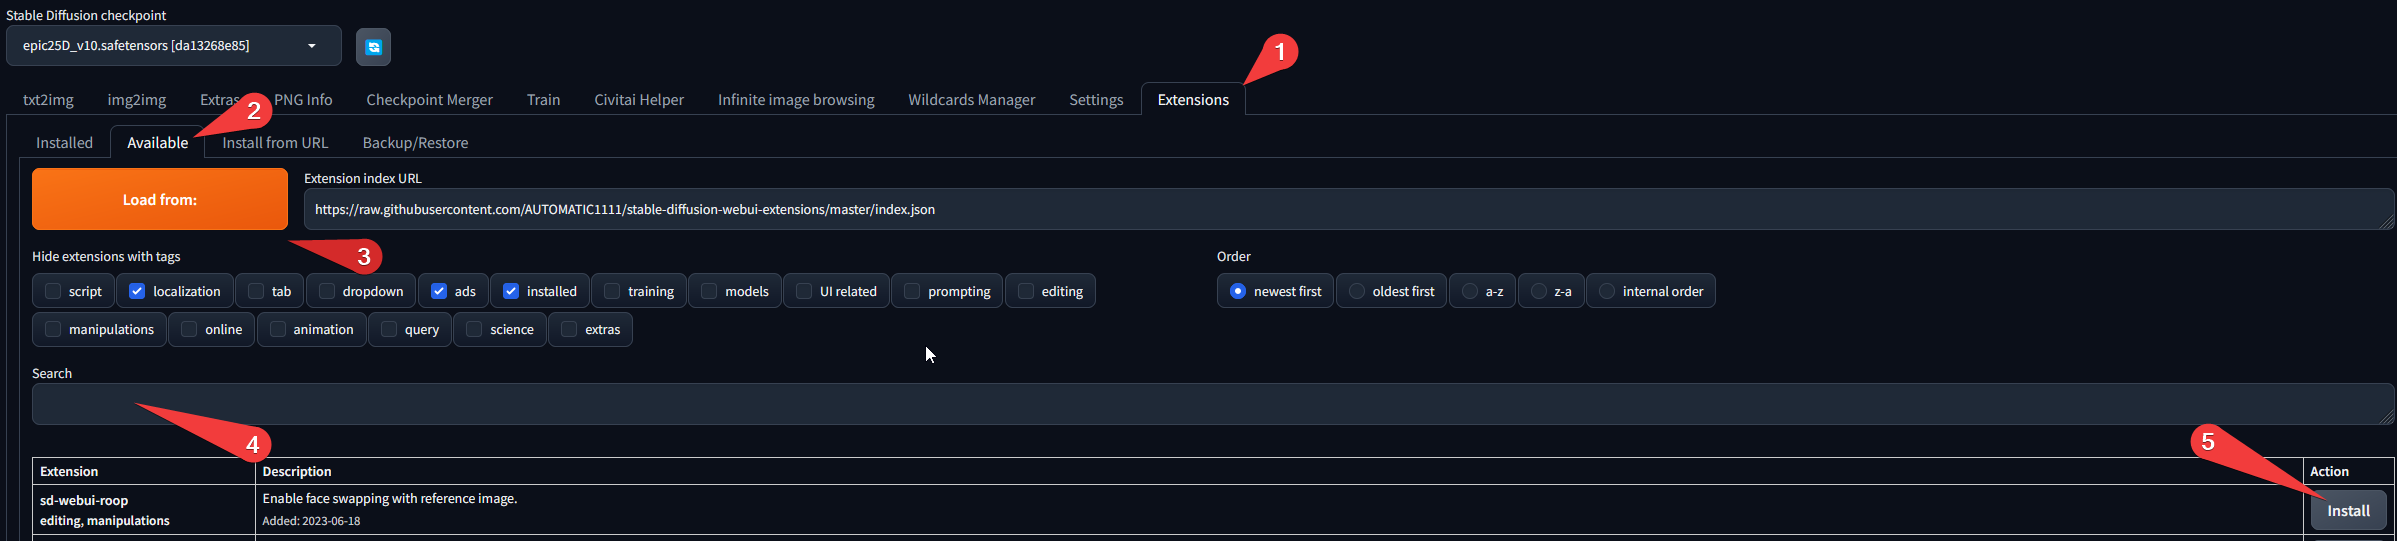Switch to the Install from URL tab
This screenshot has width=2397, height=541.
(x=275, y=143)
